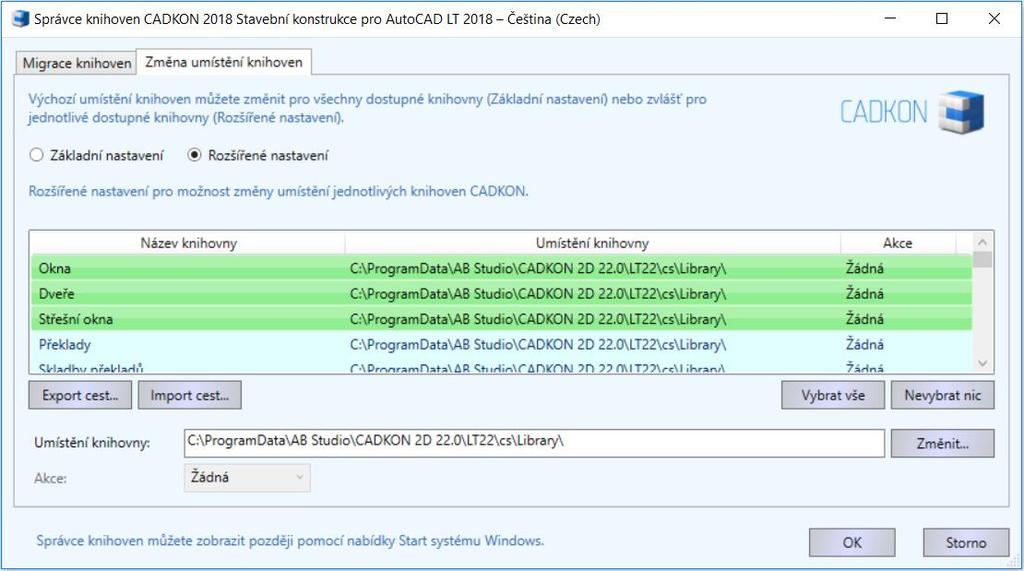
Task: Click the Export cest... button
Action: click(80, 395)
